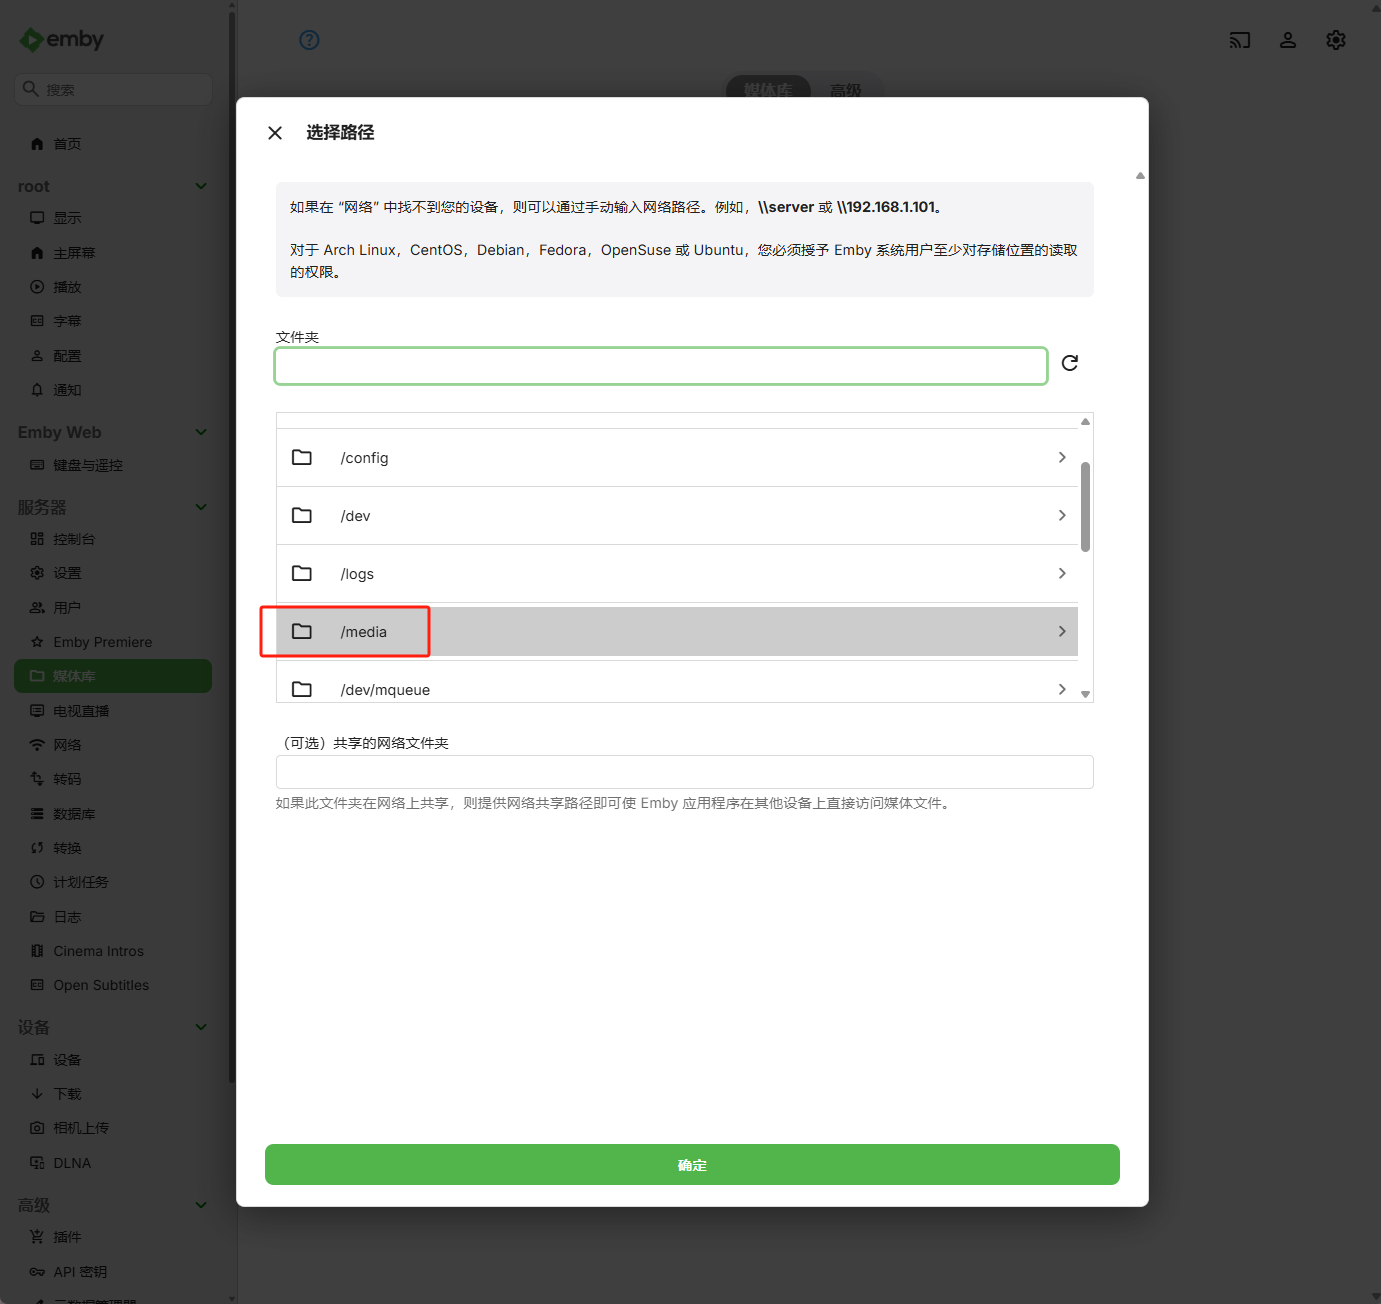This screenshot has height=1304, width=1381.
Task: Switch to the 高级 tab
Action: coord(846,90)
